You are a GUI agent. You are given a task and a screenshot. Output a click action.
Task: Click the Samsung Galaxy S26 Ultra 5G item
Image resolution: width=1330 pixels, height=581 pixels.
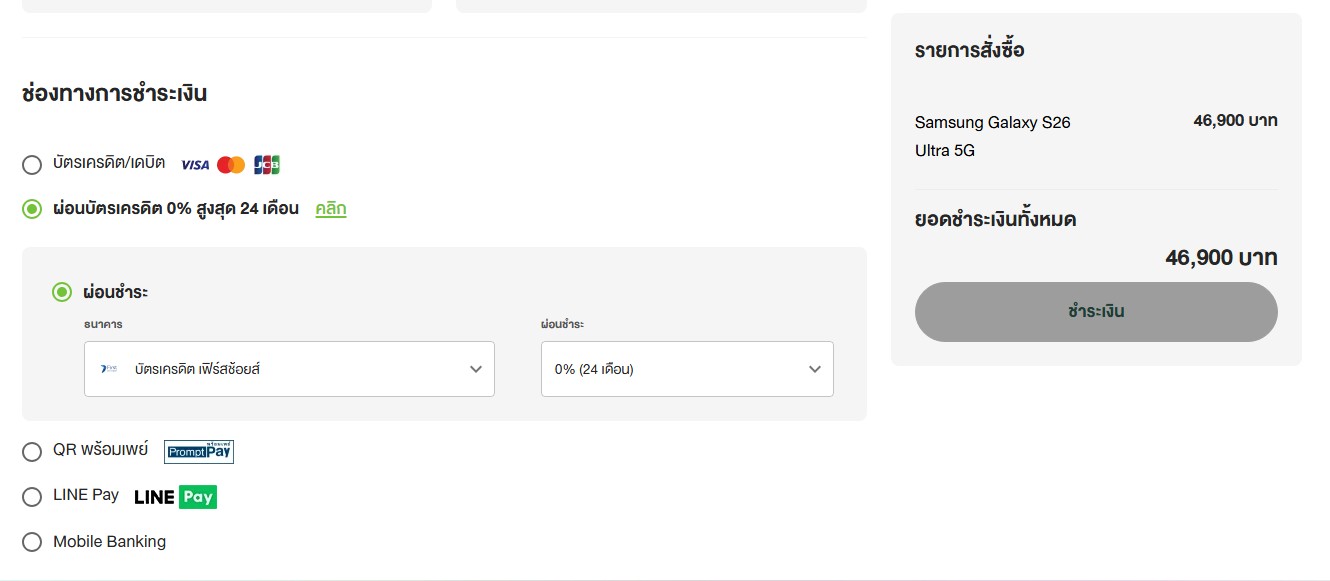coord(992,136)
